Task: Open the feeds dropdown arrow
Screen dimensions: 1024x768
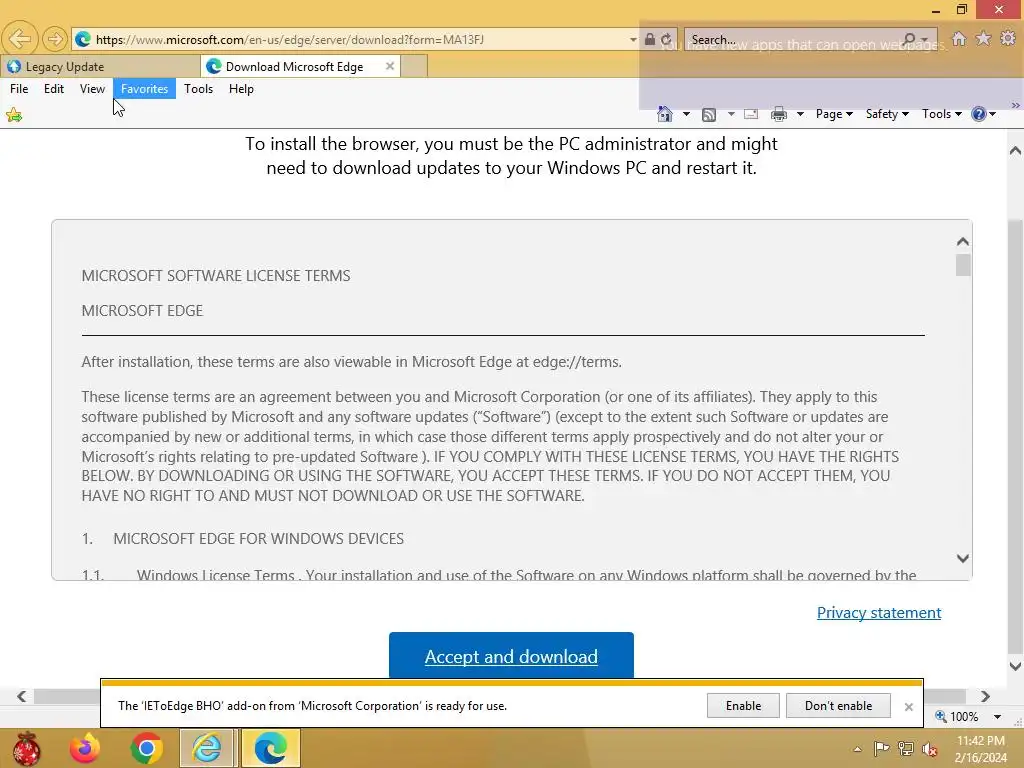Action: point(731,114)
